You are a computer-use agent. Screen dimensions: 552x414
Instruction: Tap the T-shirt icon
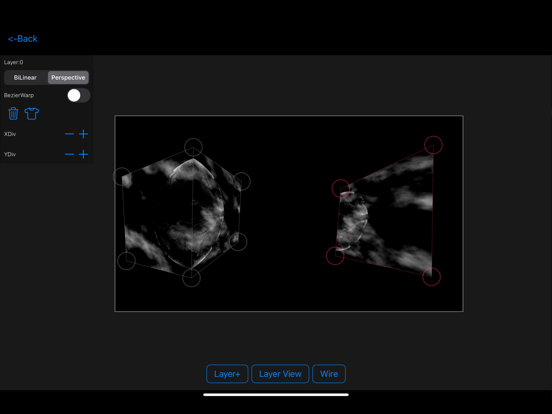(32, 113)
